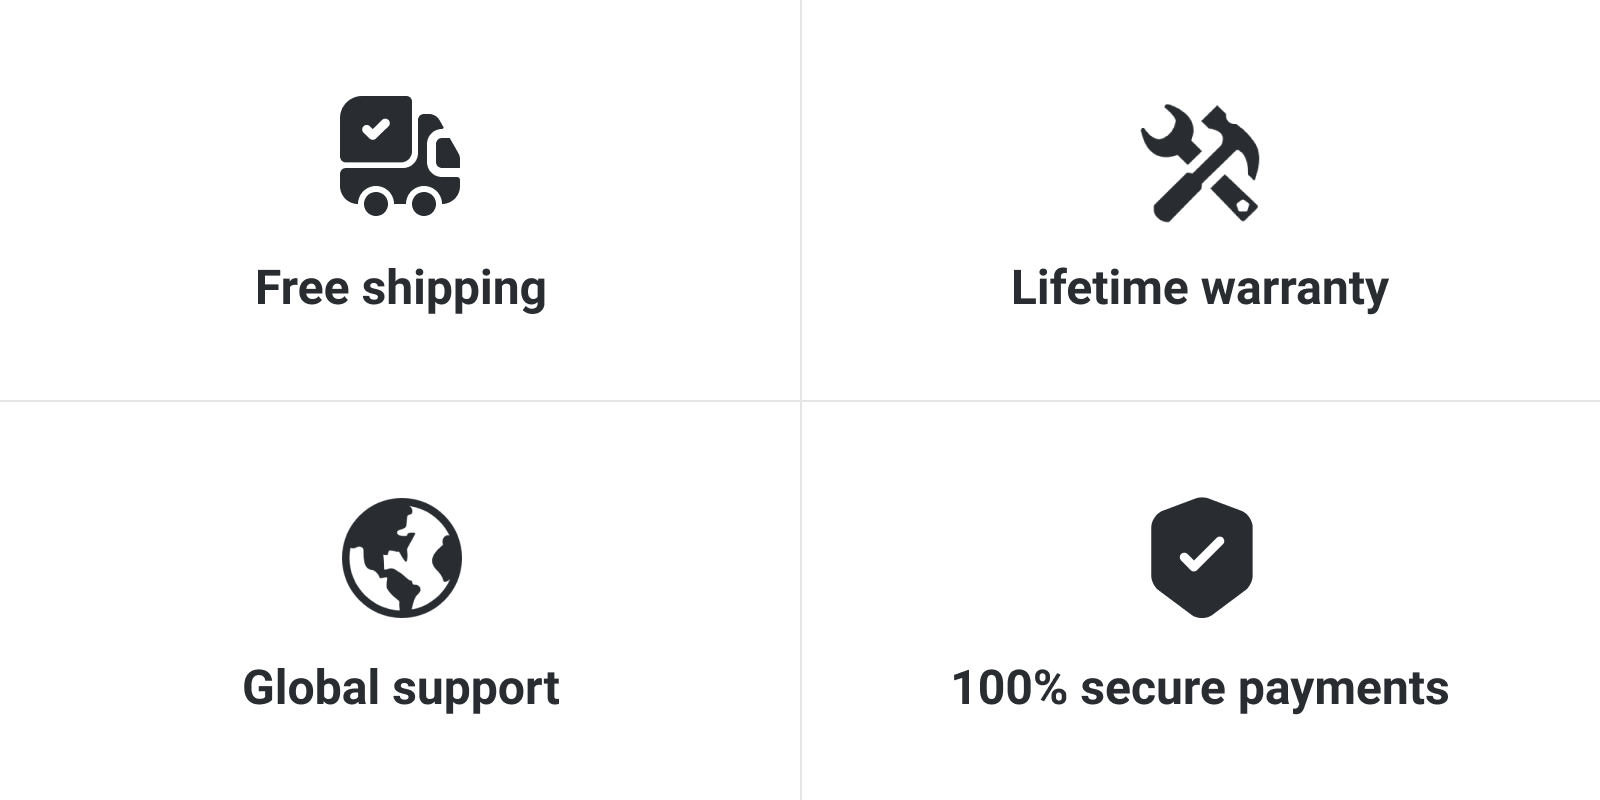Click the "100%" text

click(x=1009, y=688)
